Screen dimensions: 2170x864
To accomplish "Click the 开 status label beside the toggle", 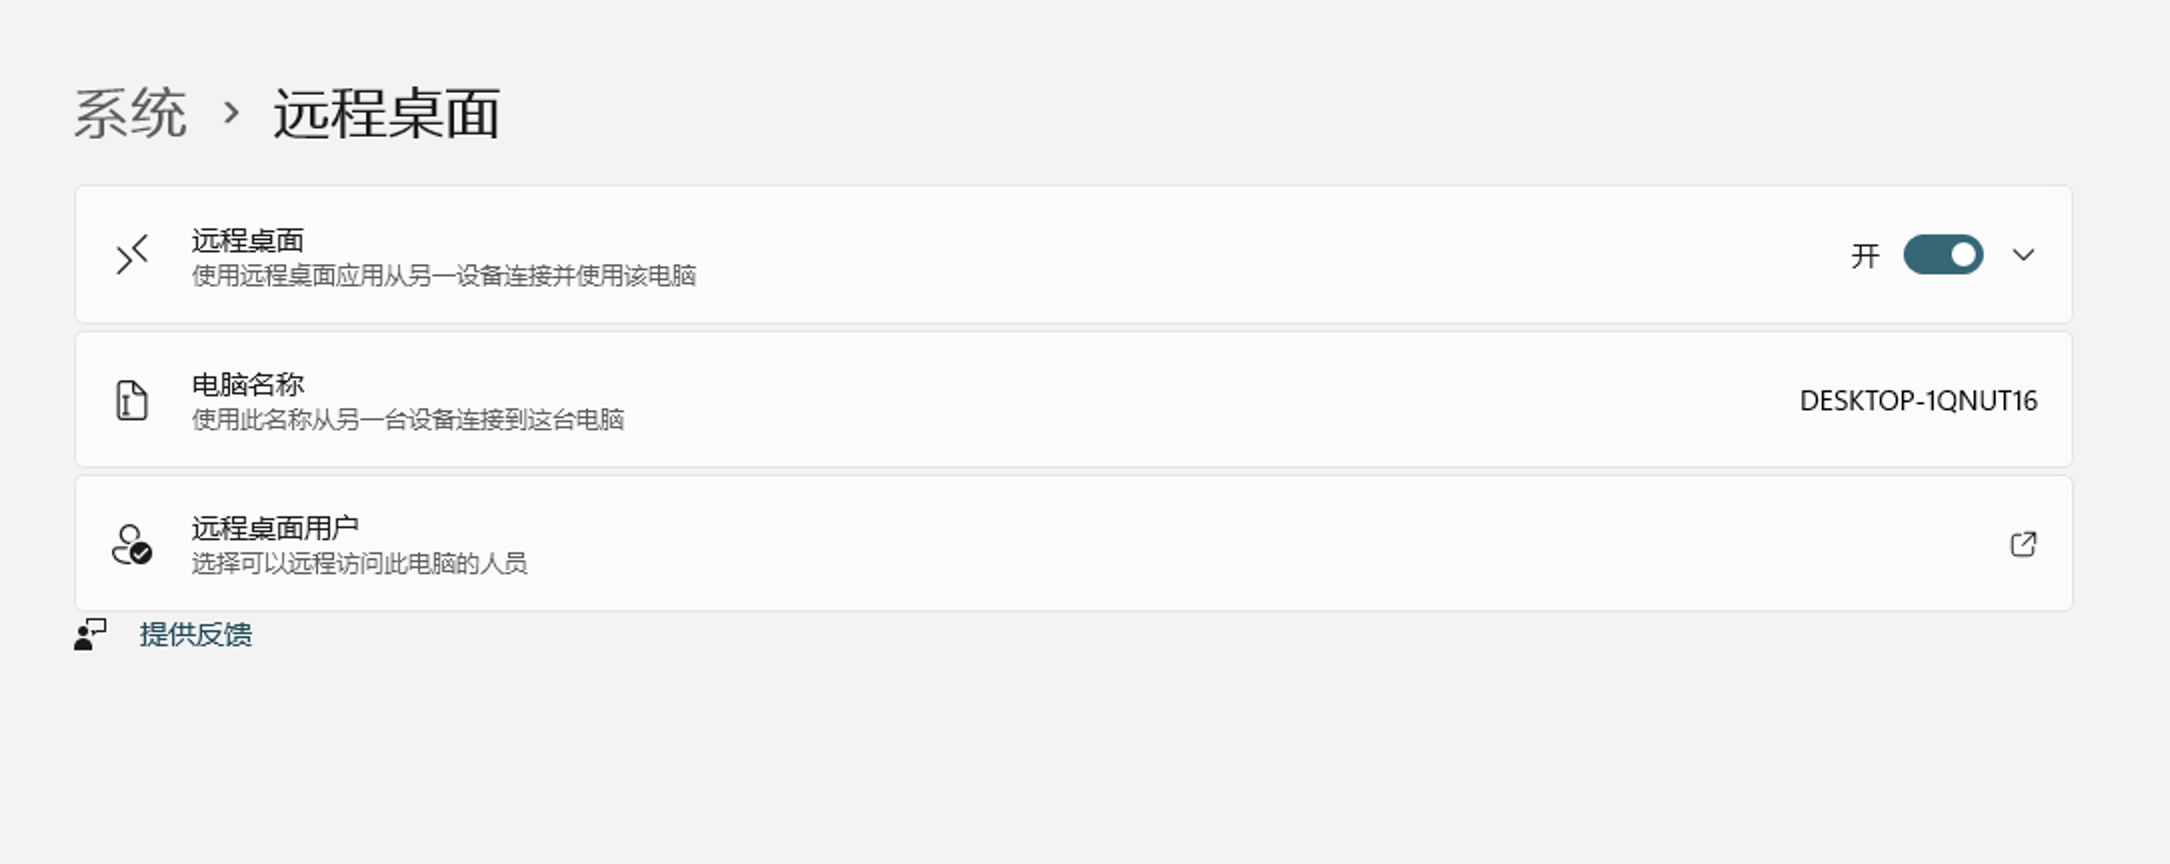I will coord(1864,256).
